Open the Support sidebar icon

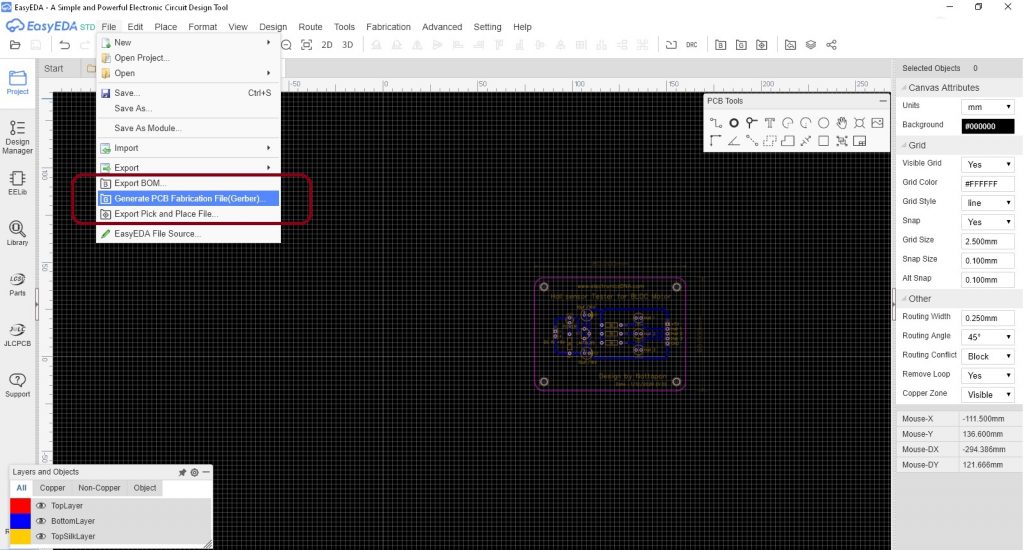point(18,385)
